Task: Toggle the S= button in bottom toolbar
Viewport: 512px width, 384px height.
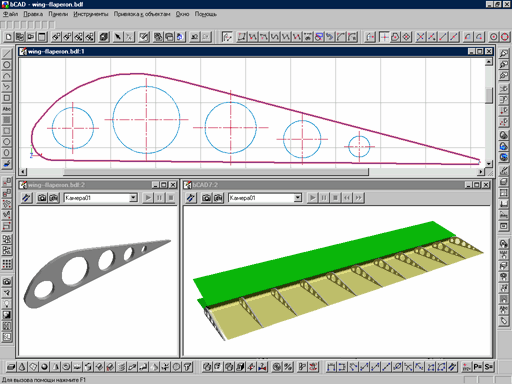Action: [x=489, y=367]
